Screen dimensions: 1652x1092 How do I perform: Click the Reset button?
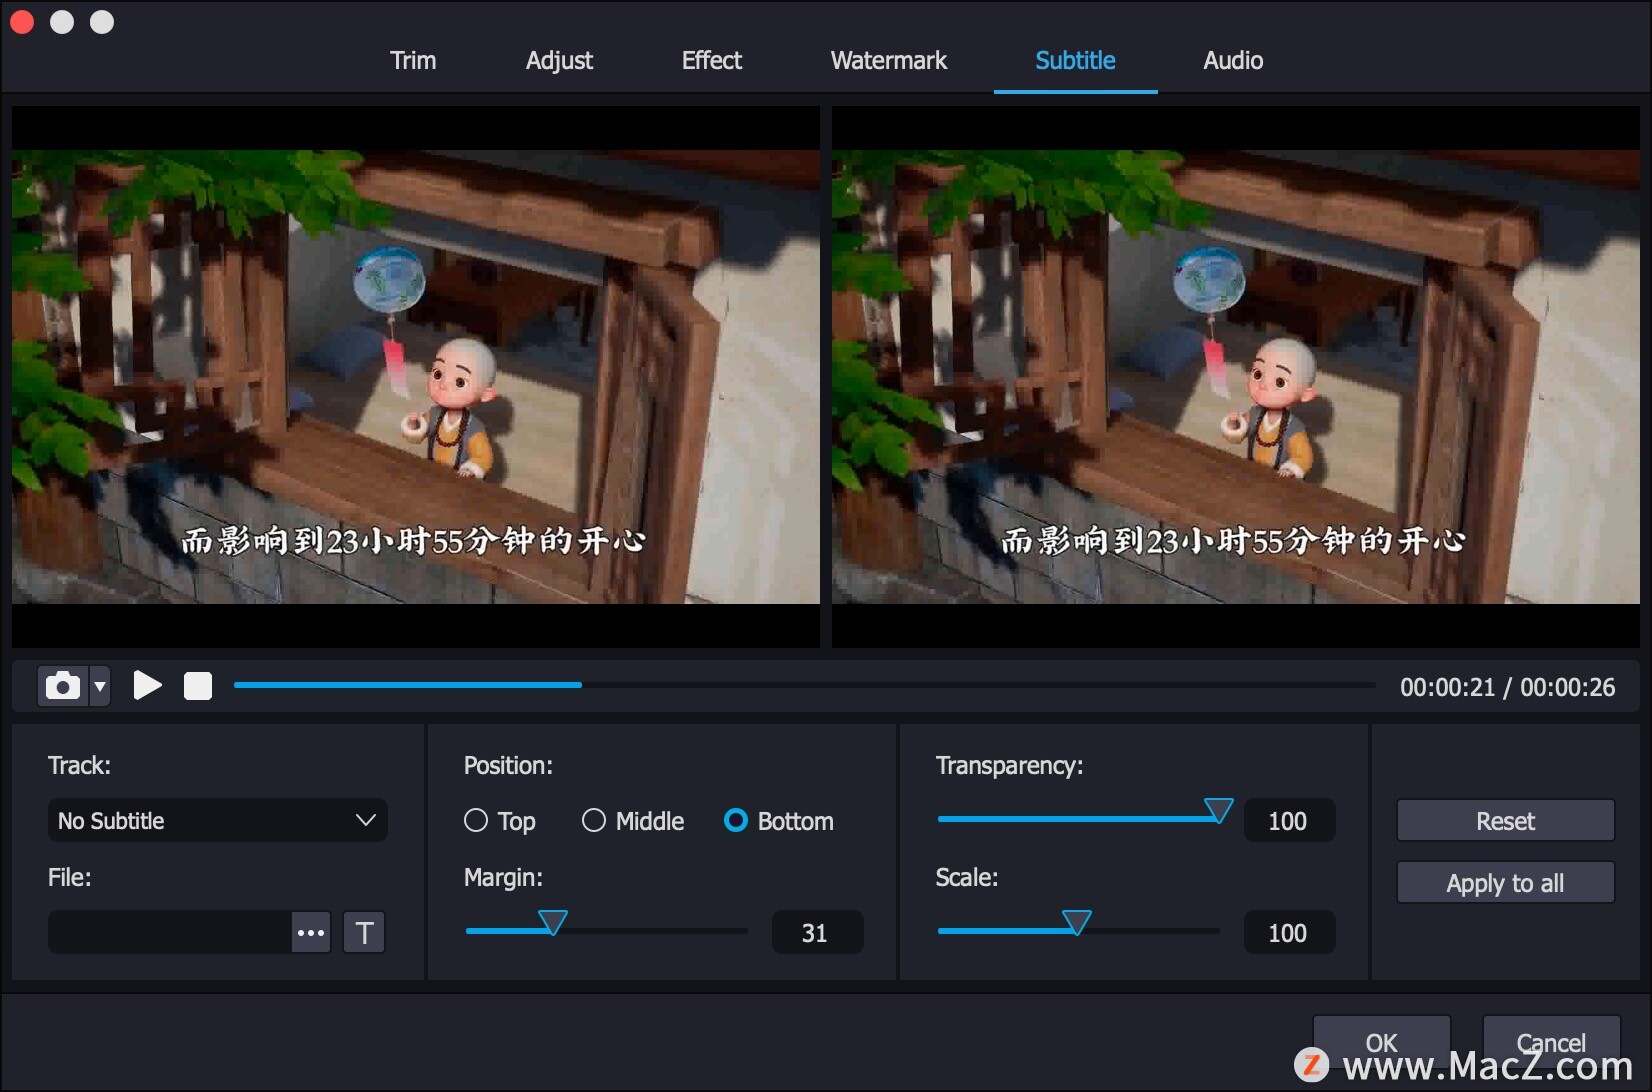(x=1505, y=821)
